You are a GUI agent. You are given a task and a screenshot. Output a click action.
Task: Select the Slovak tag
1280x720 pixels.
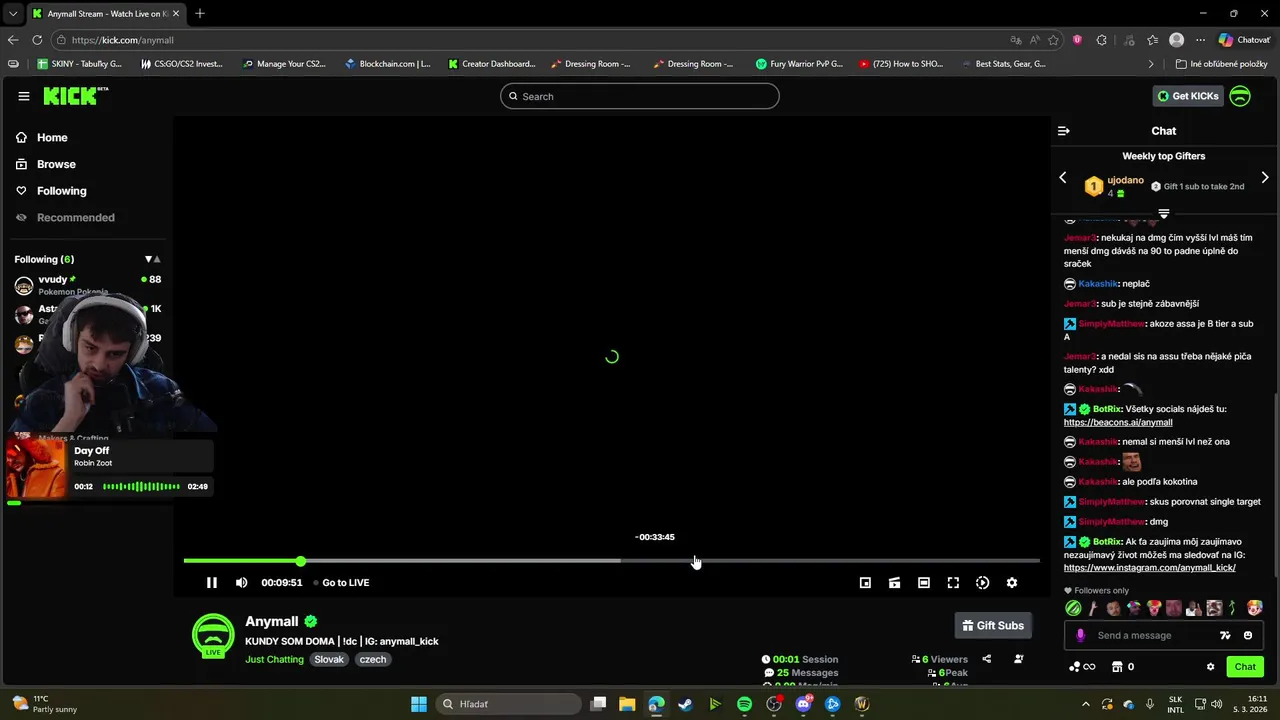click(329, 659)
